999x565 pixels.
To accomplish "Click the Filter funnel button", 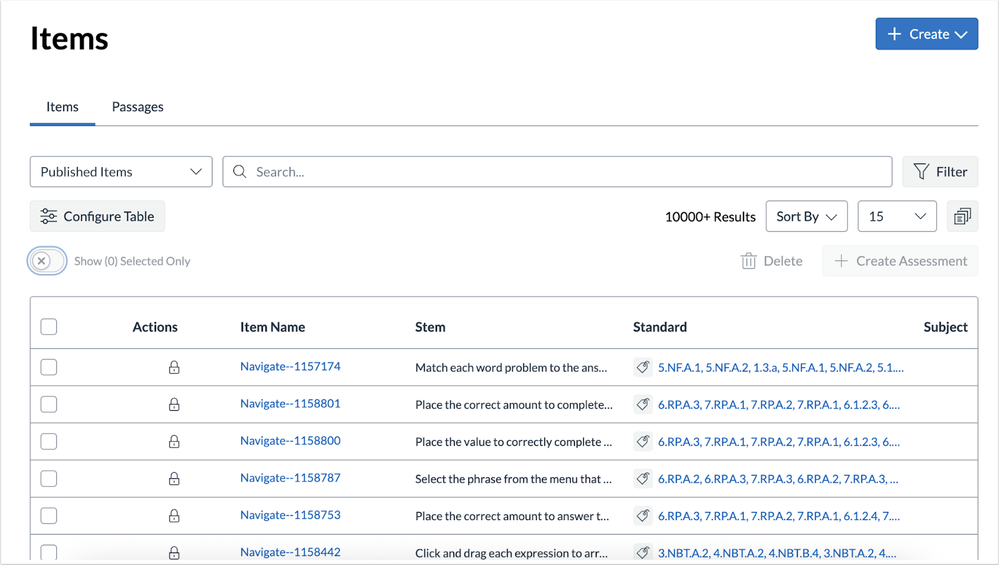I will click(x=940, y=172).
